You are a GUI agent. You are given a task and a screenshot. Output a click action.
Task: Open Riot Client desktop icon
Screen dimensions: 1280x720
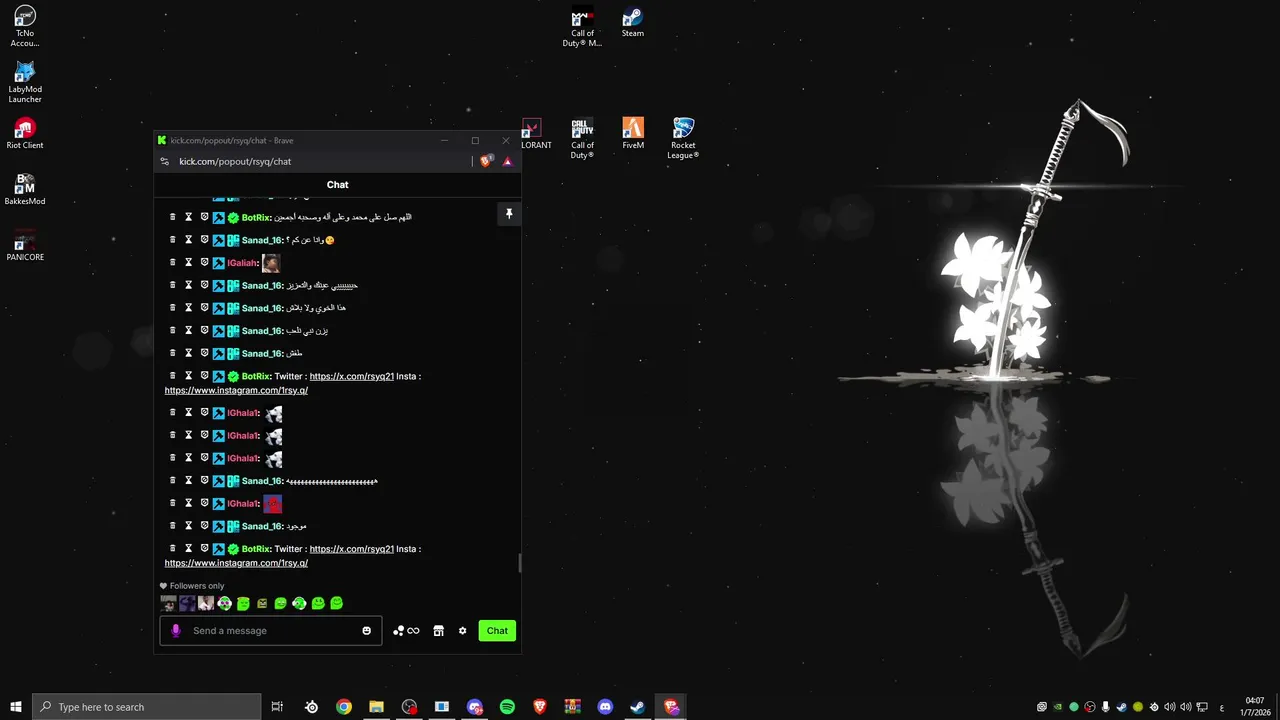25,134
